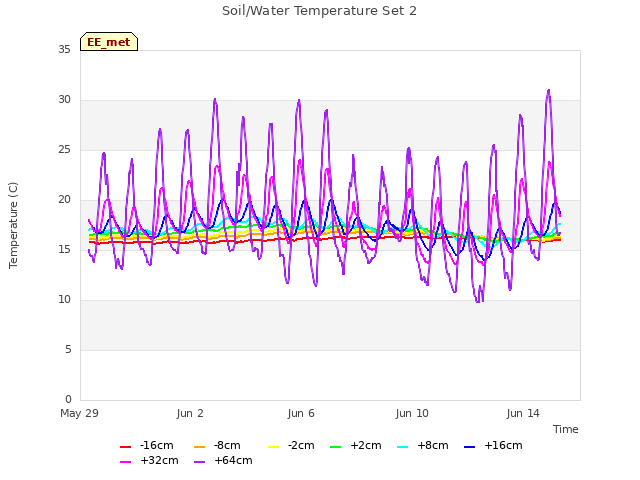Click the +64cm legend label
Viewport: 640px width, 480px height.
(233, 460)
